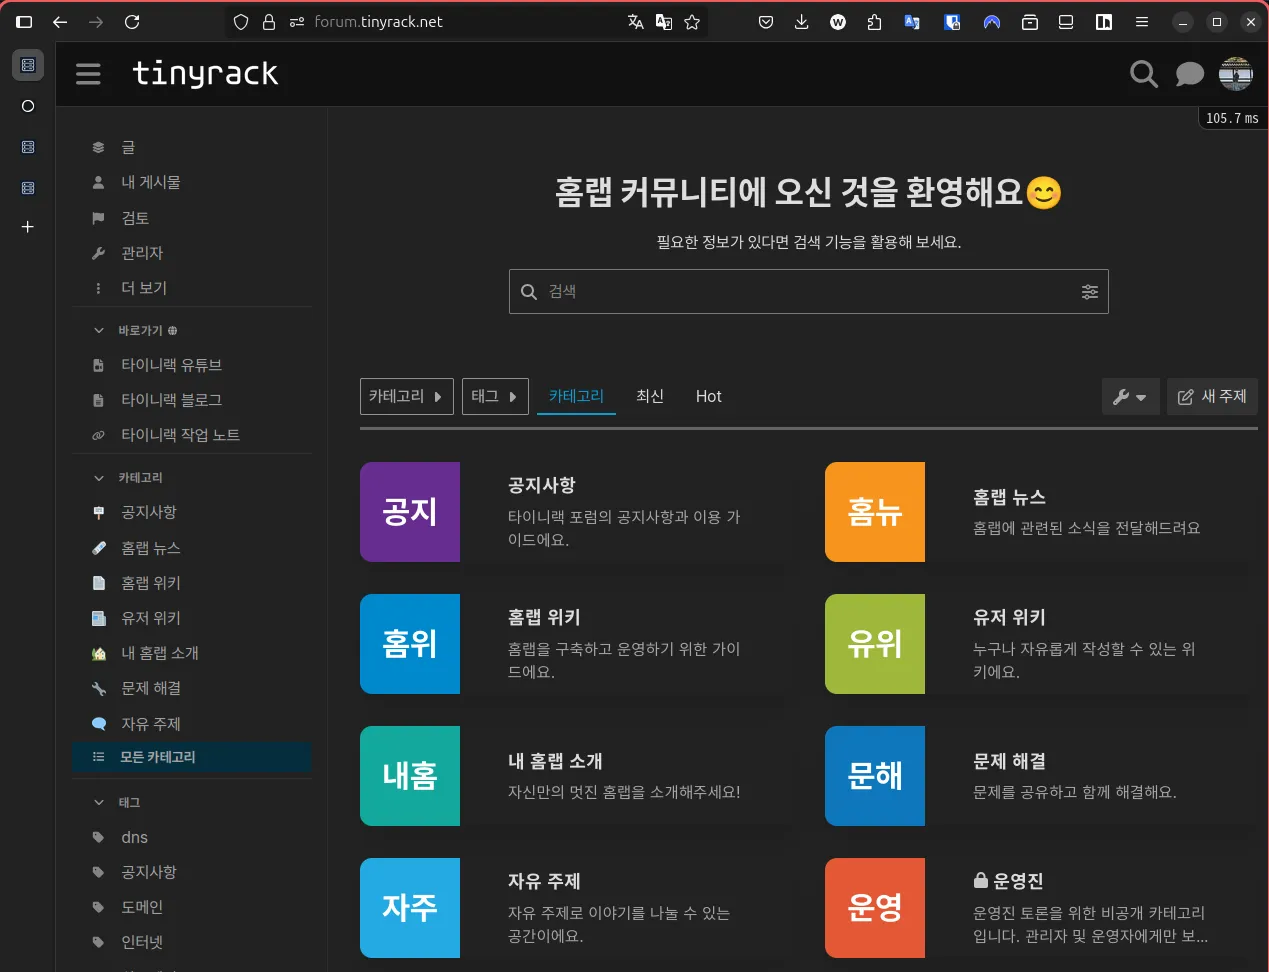Click the search magnifier icon in header
1269x972 pixels.
(x=1144, y=74)
